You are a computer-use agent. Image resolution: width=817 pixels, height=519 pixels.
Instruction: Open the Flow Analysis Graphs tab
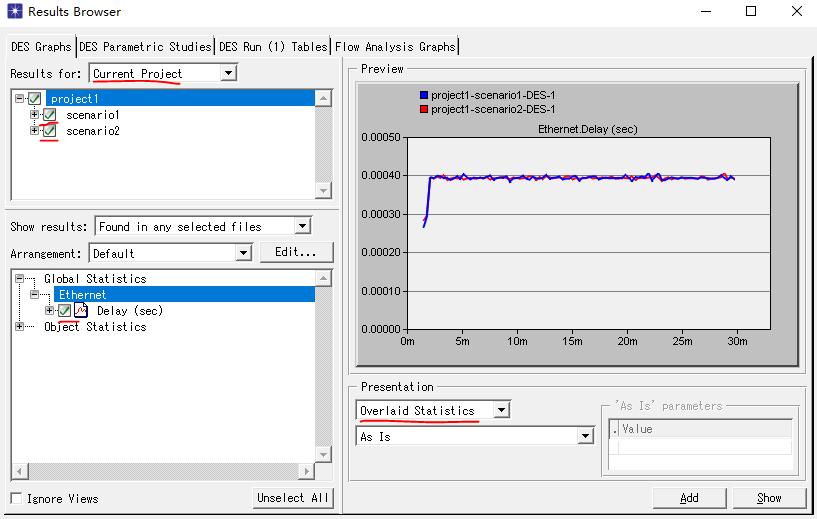click(395, 47)
